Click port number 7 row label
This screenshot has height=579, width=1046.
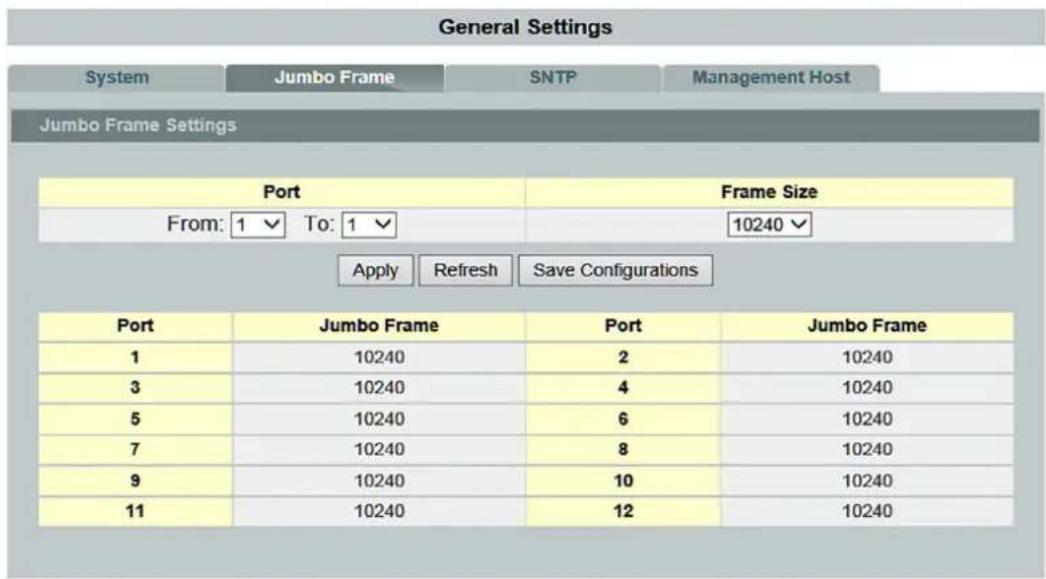(x=135, y=450)
